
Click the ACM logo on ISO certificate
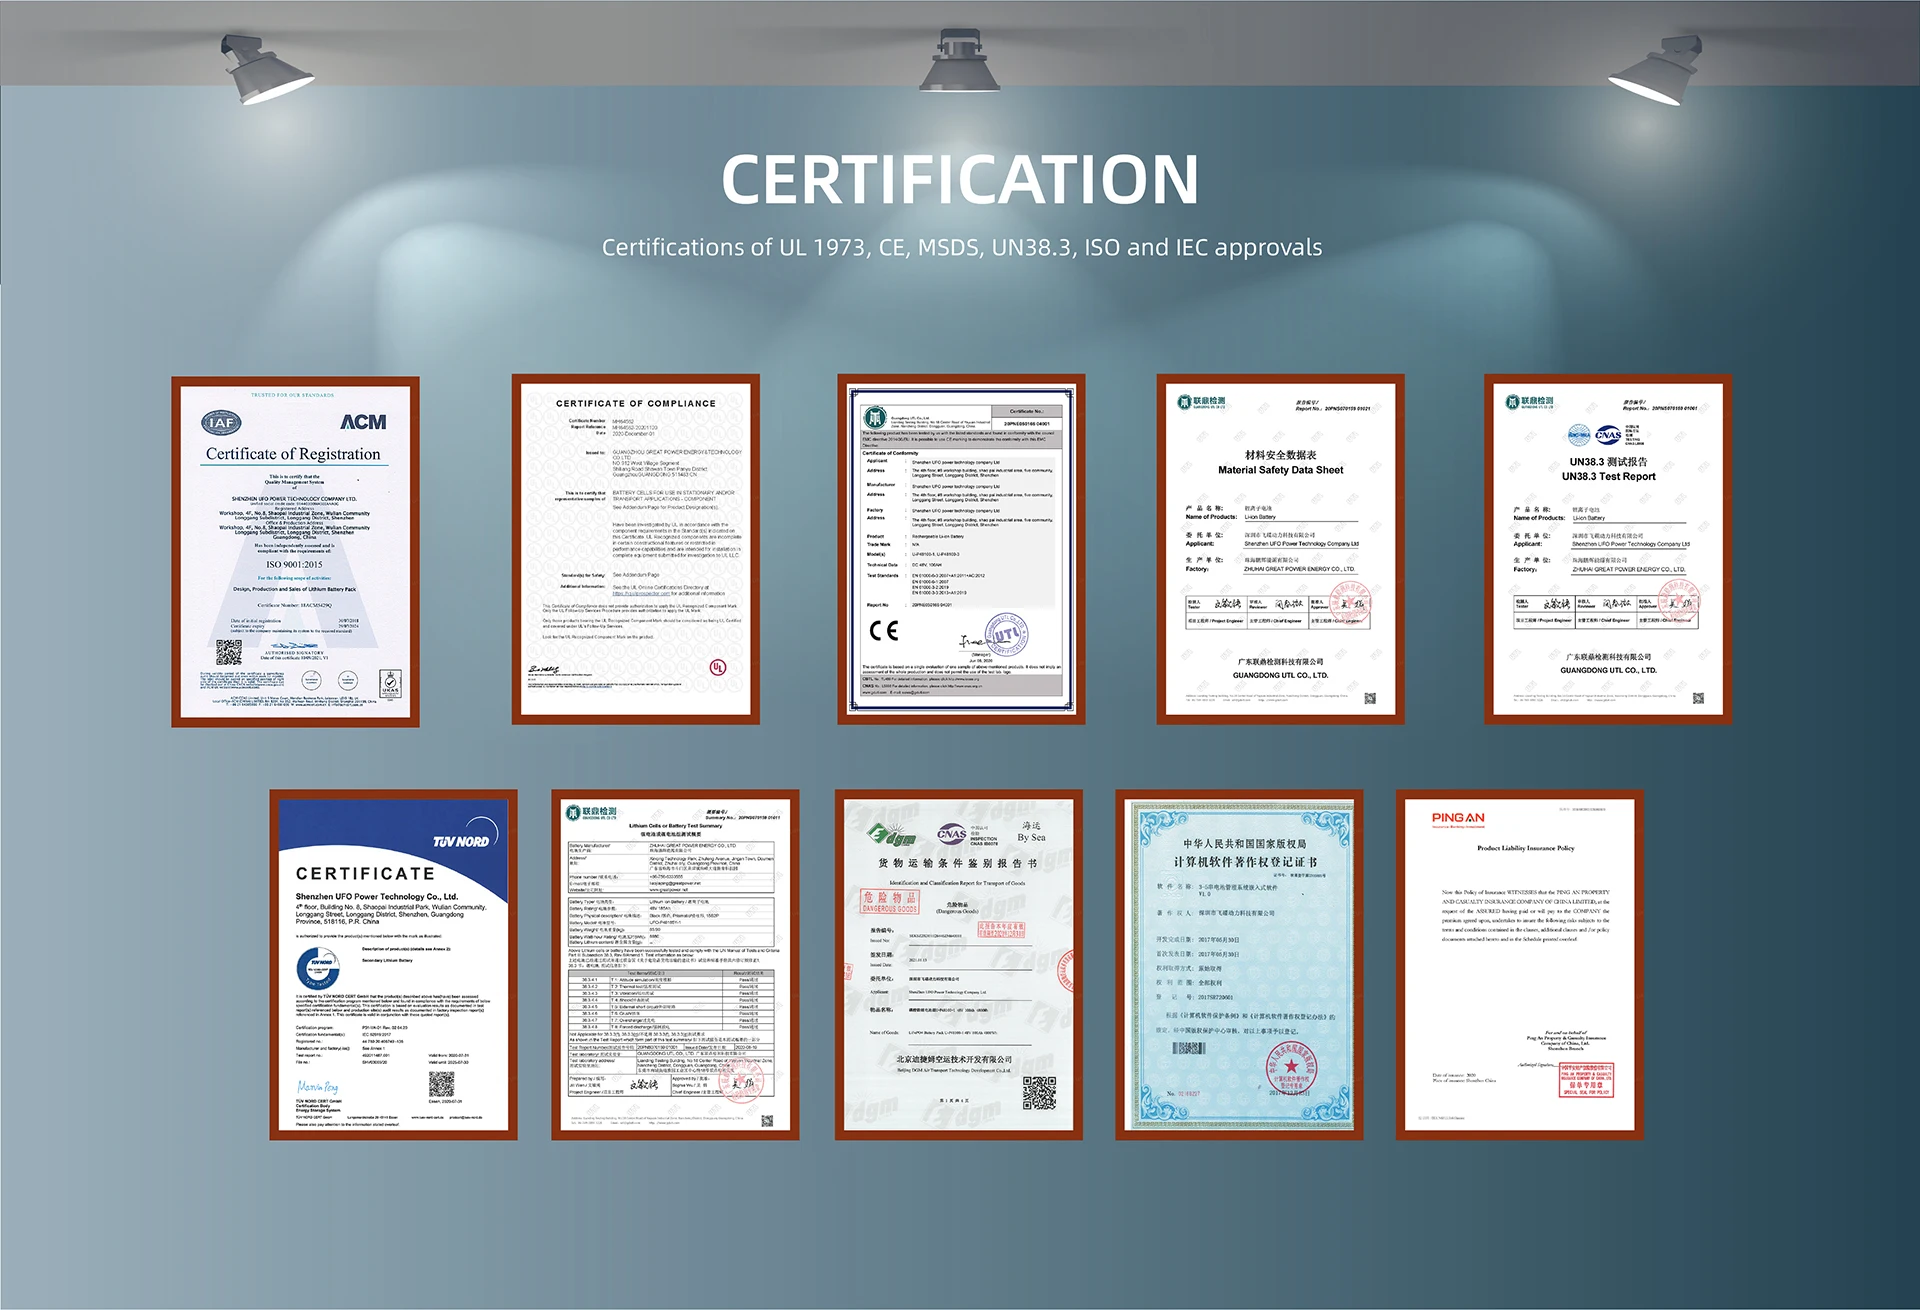pos(363,422)
